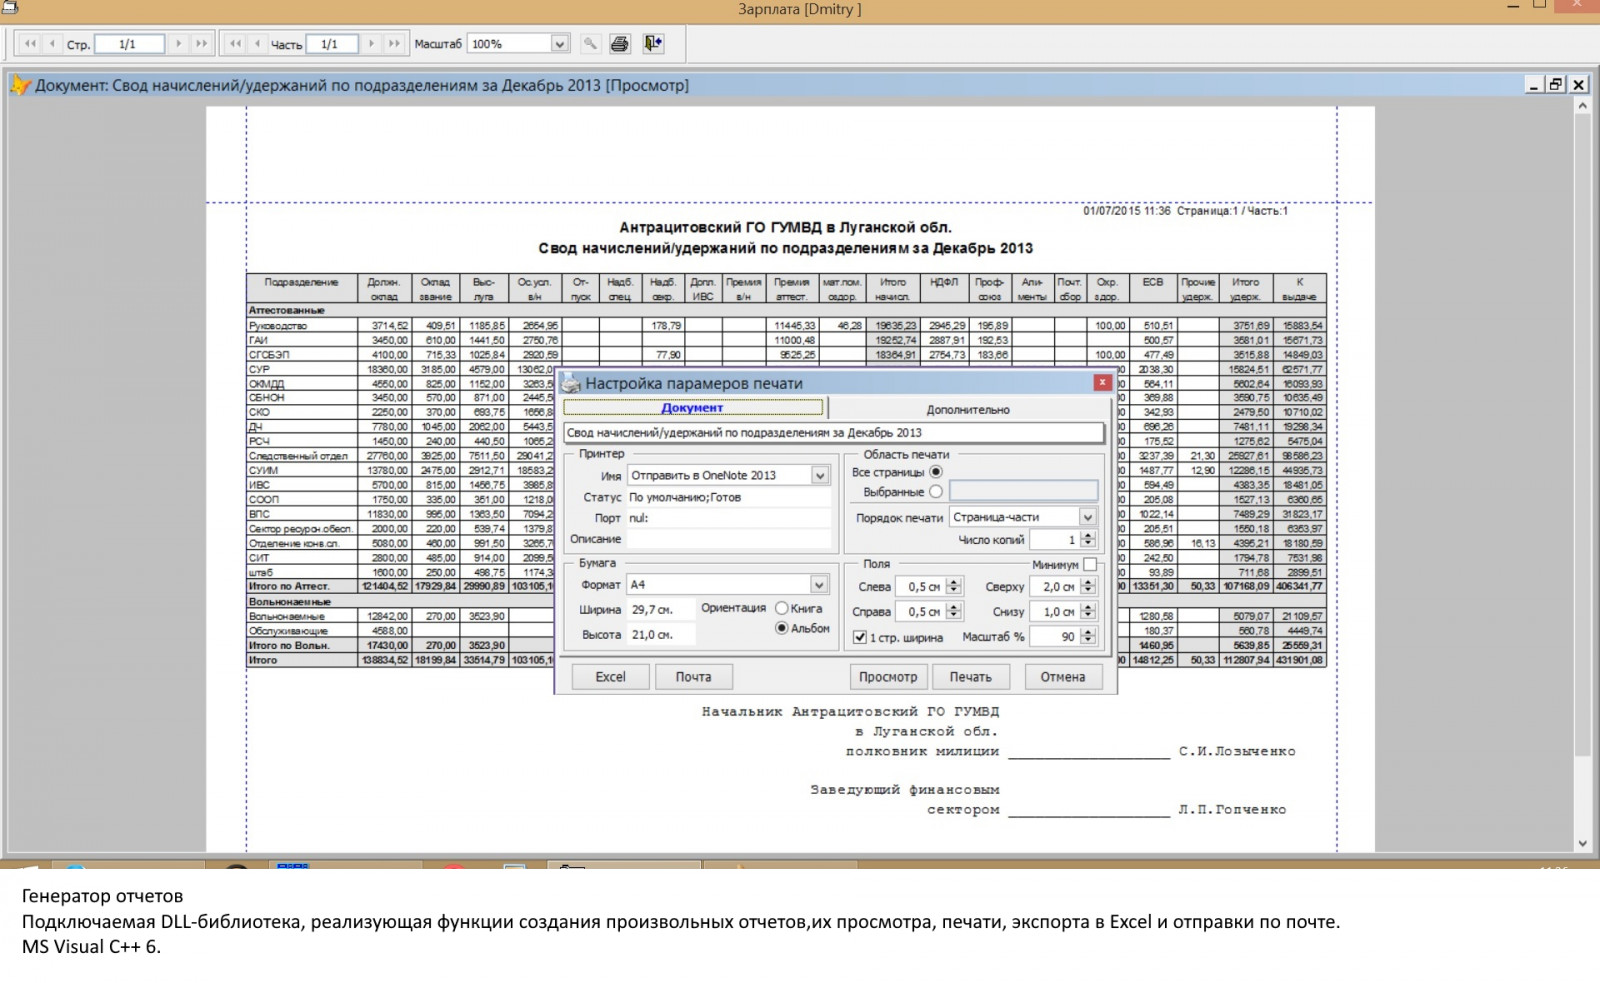Select the 'Все страницы' radio button
Screen dimensions: 1600x983
(x=936, y=472)
